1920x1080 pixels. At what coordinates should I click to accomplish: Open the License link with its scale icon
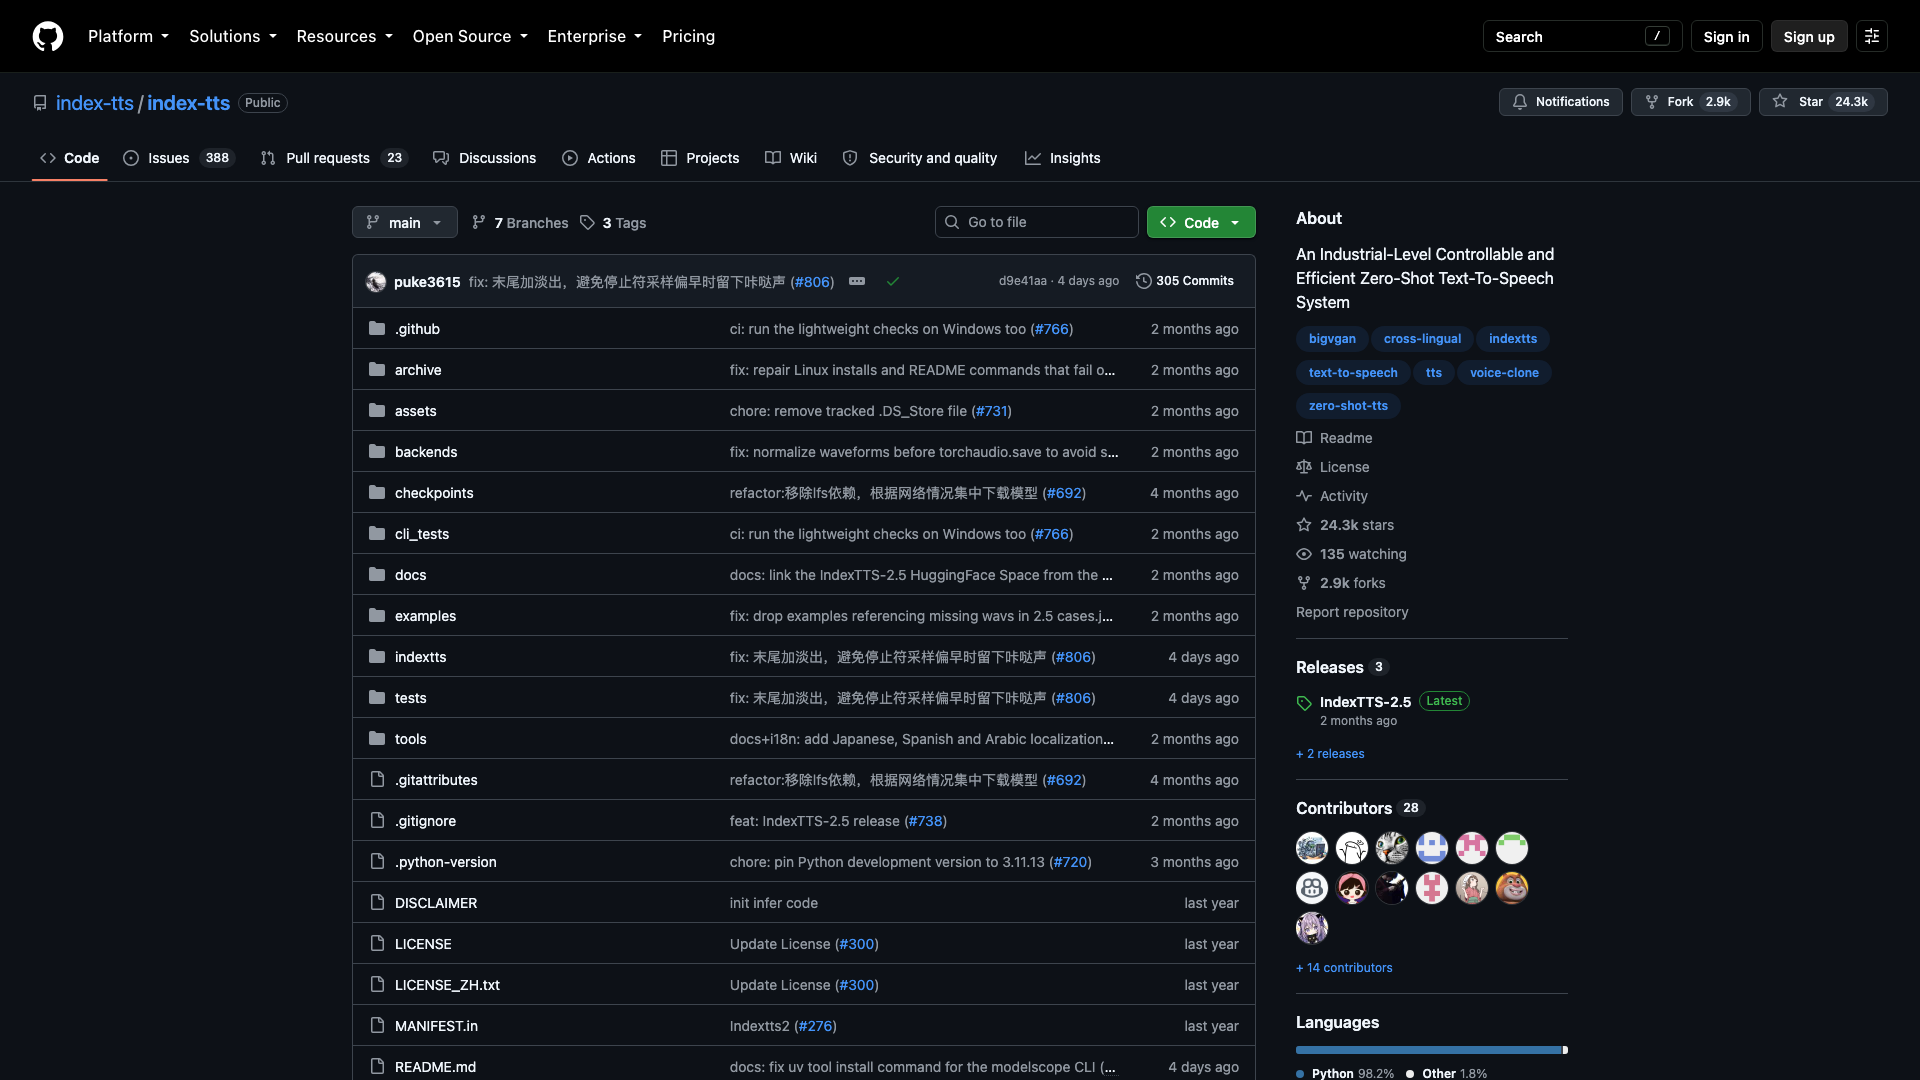(1333, 467)
